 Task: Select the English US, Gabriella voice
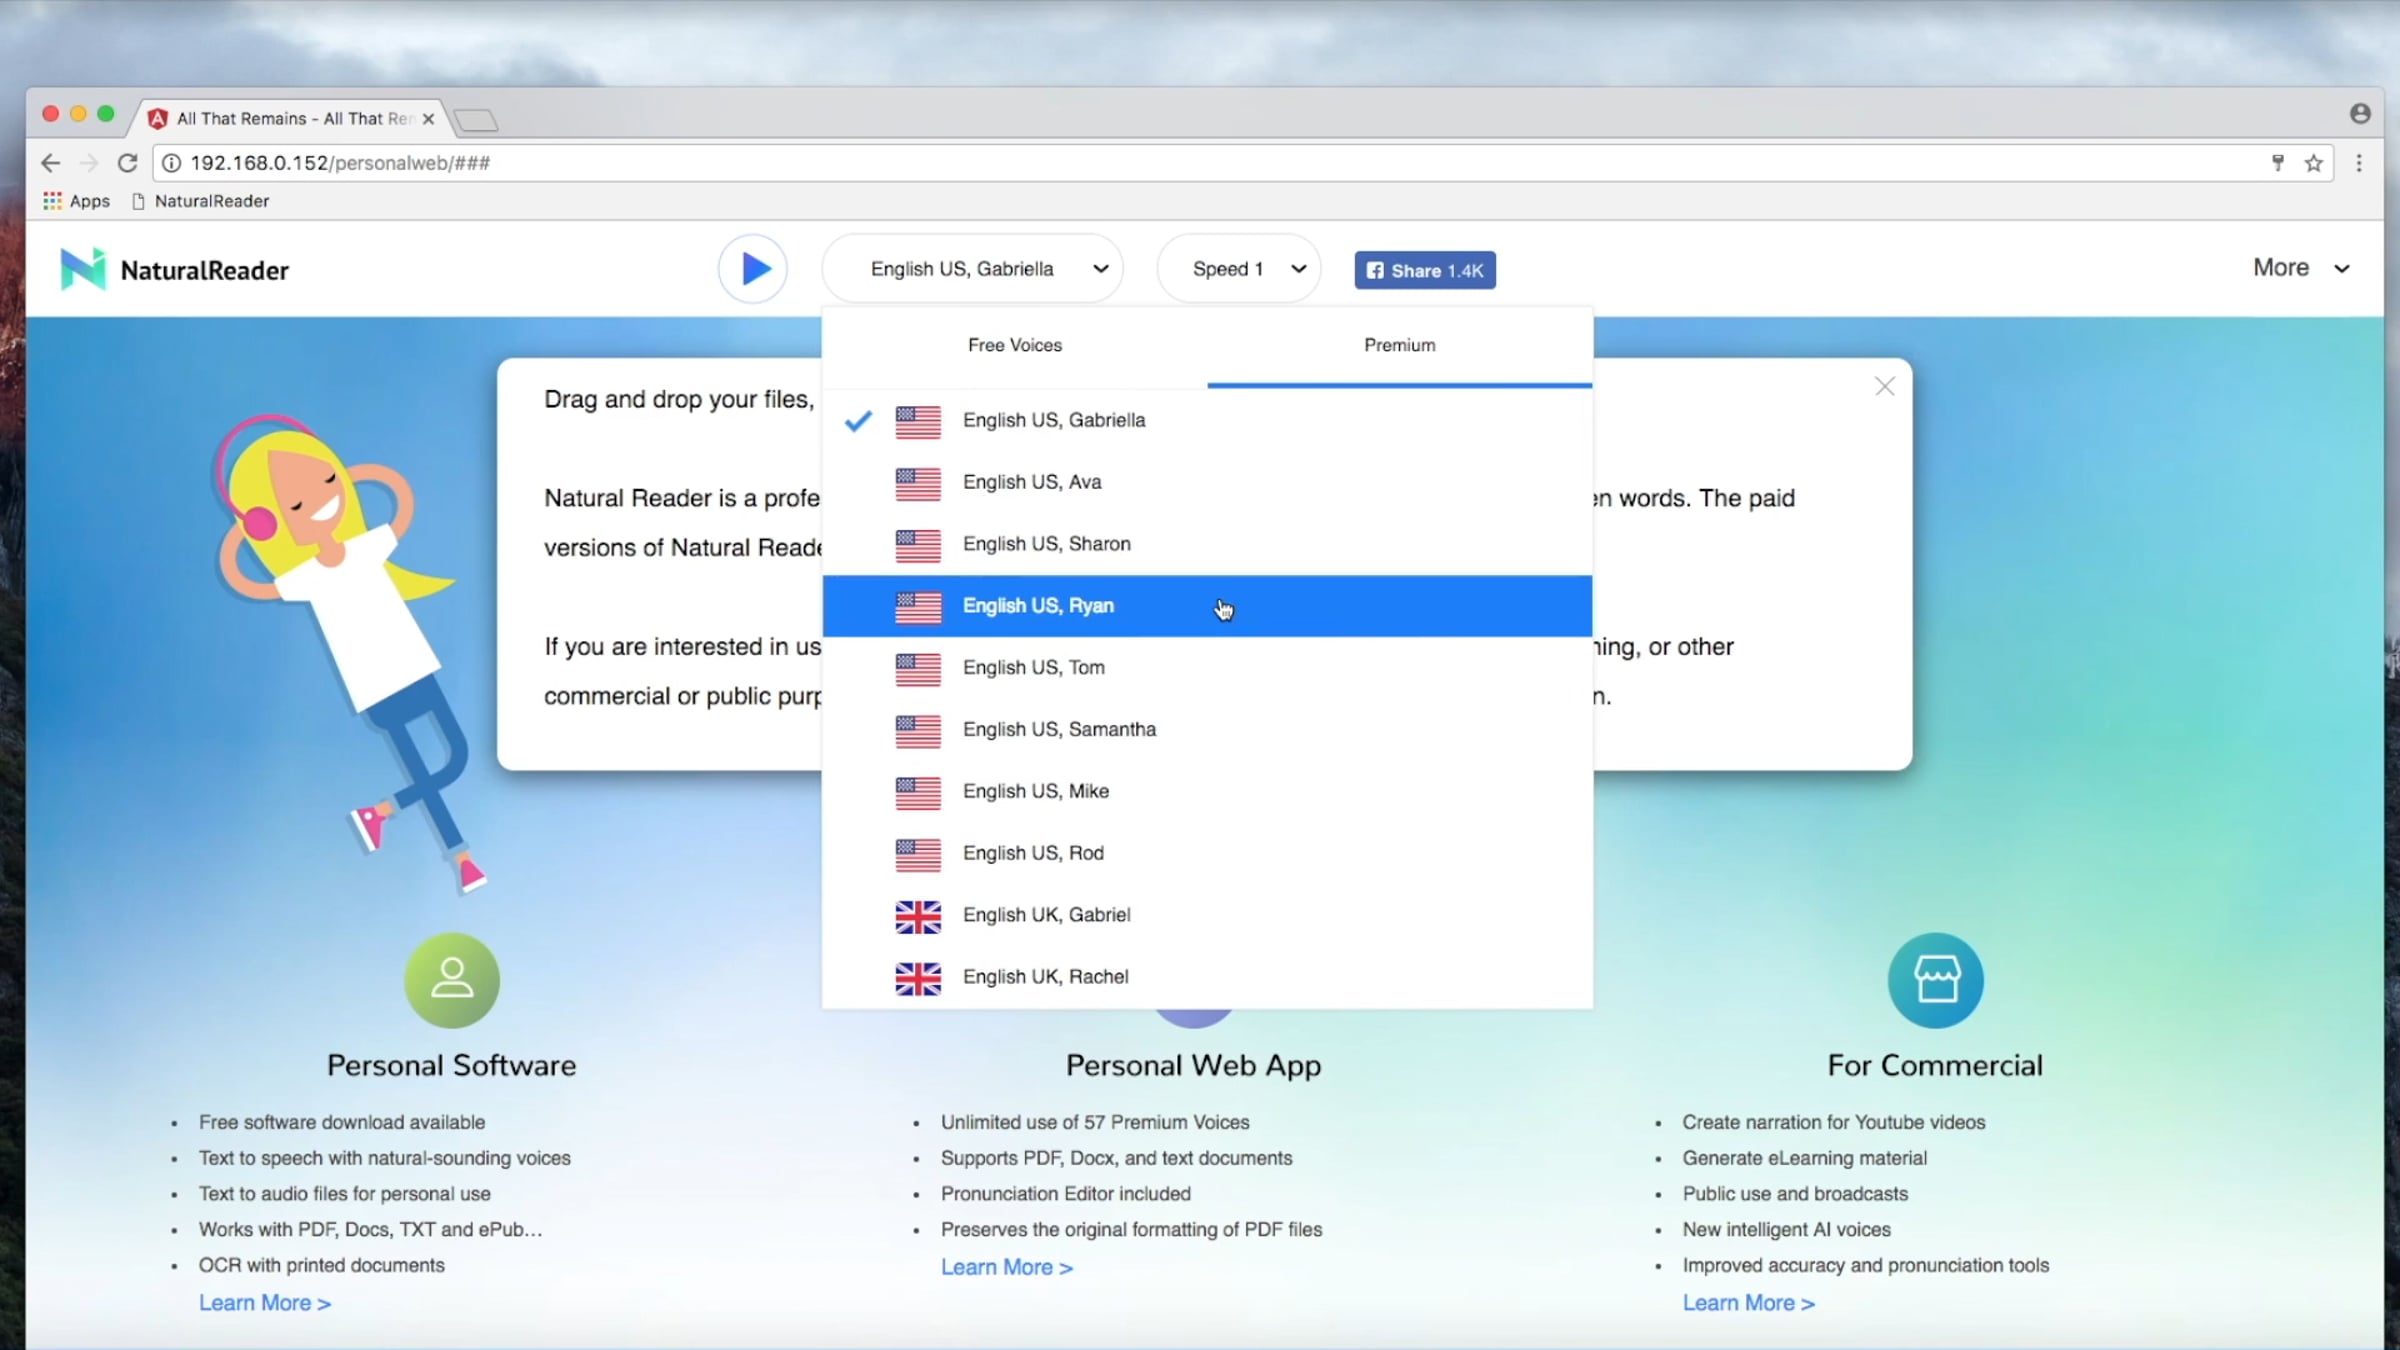1207,421
